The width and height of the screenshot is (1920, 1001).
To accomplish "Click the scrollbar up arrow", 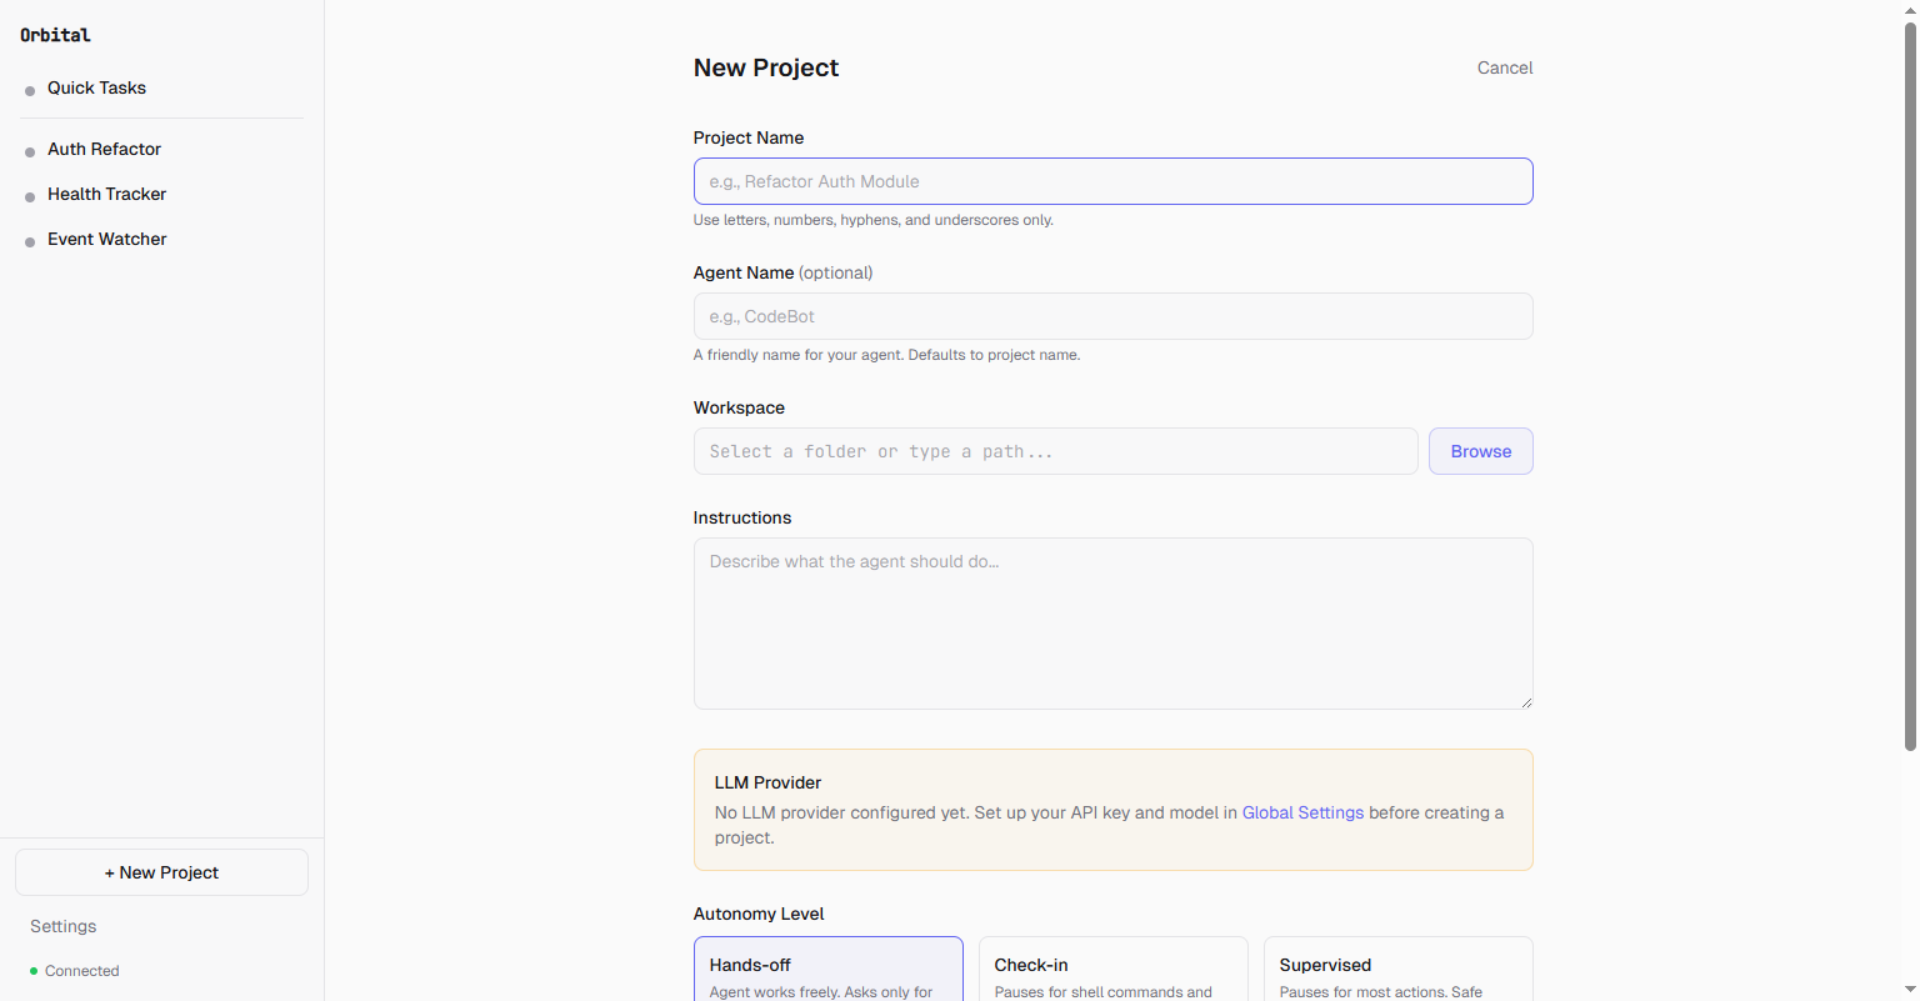I will pos(1908,9).
